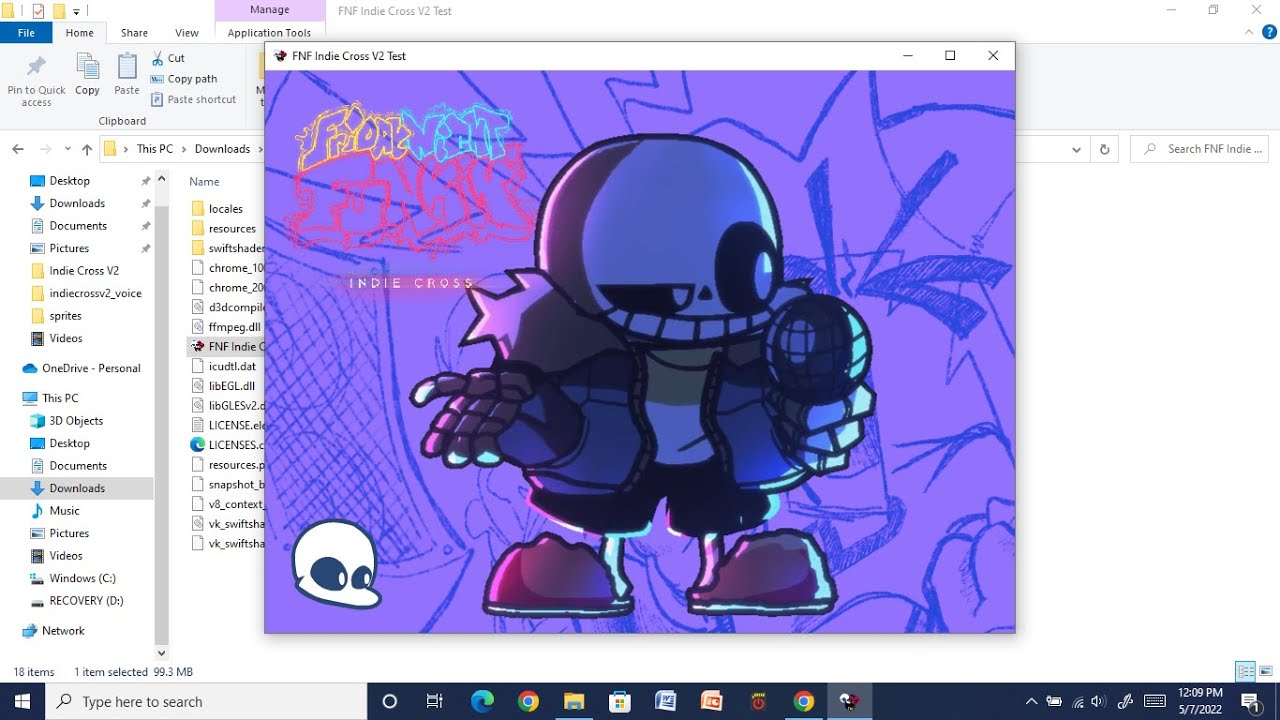Select the LICENSES file with Edge icon
Viewport: 1280px width, 720px height.
tap(228, 445)
